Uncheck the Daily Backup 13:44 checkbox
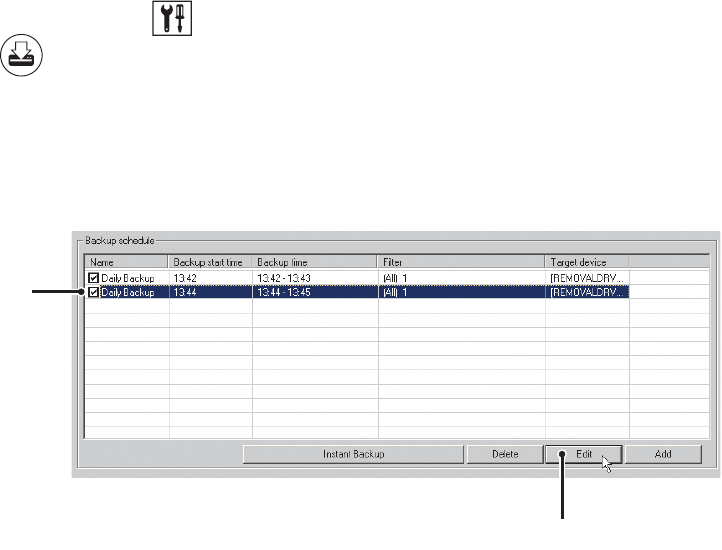 tap(93, 292)
